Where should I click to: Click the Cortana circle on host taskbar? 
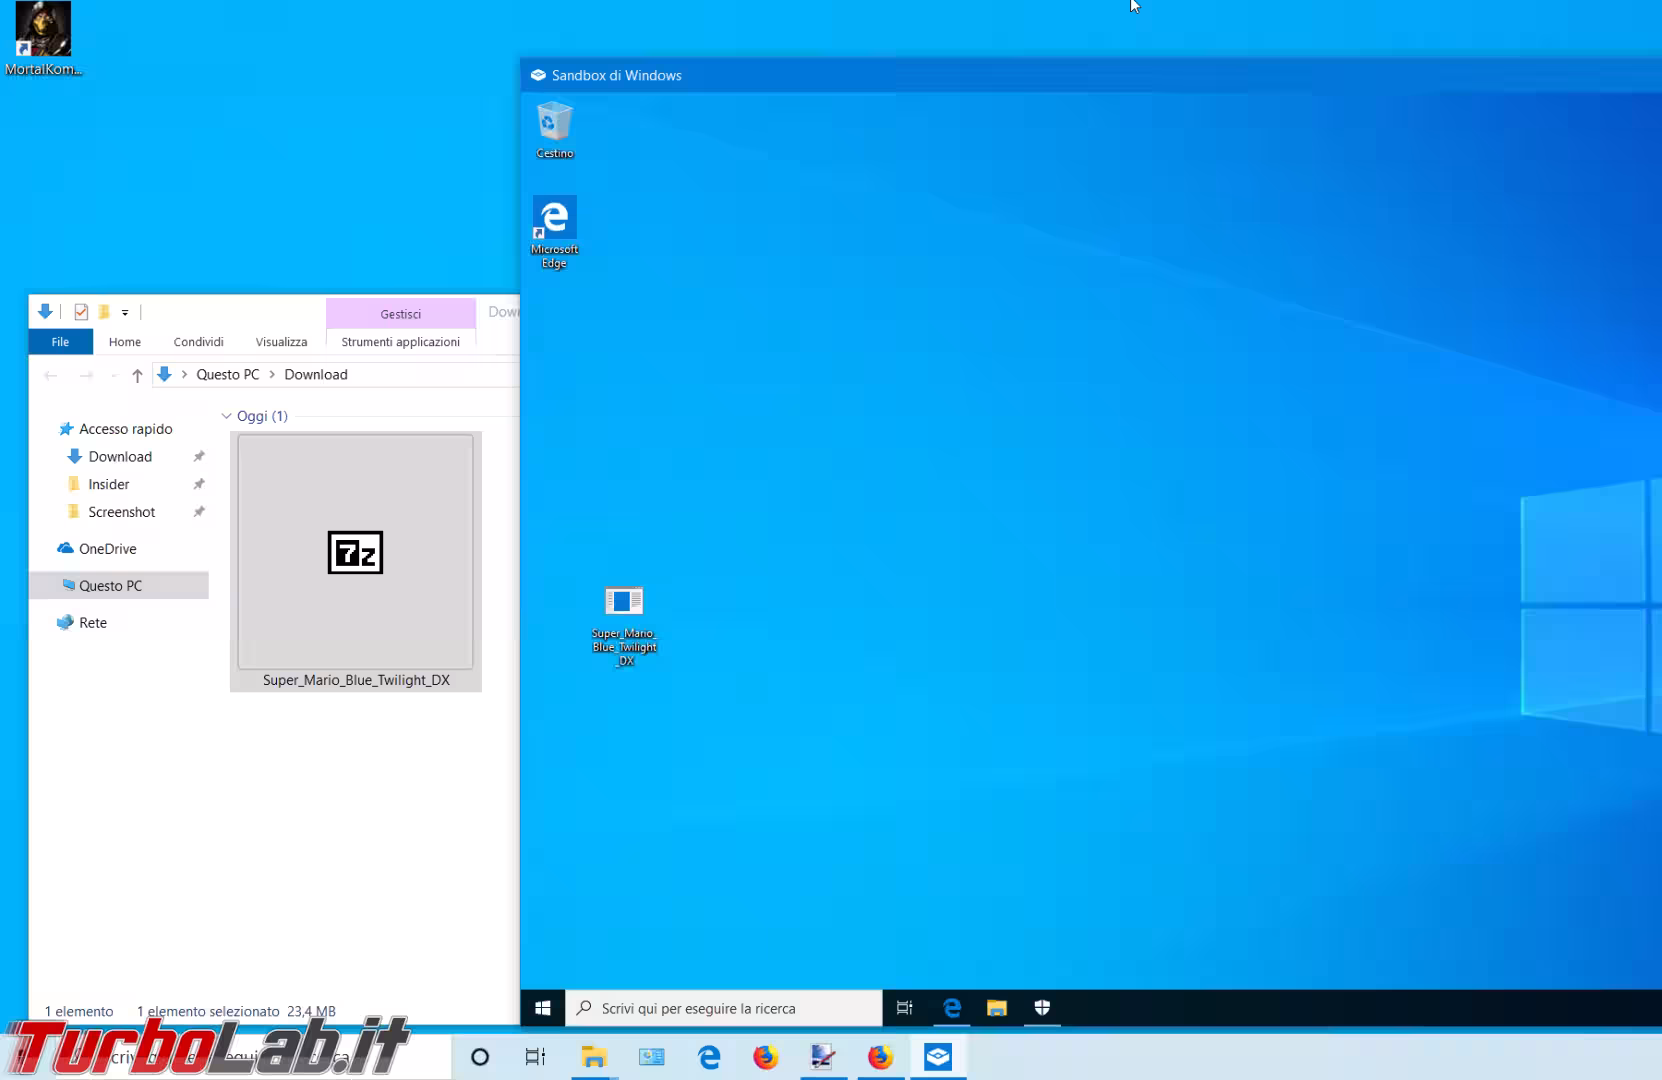pos(480,1057)
